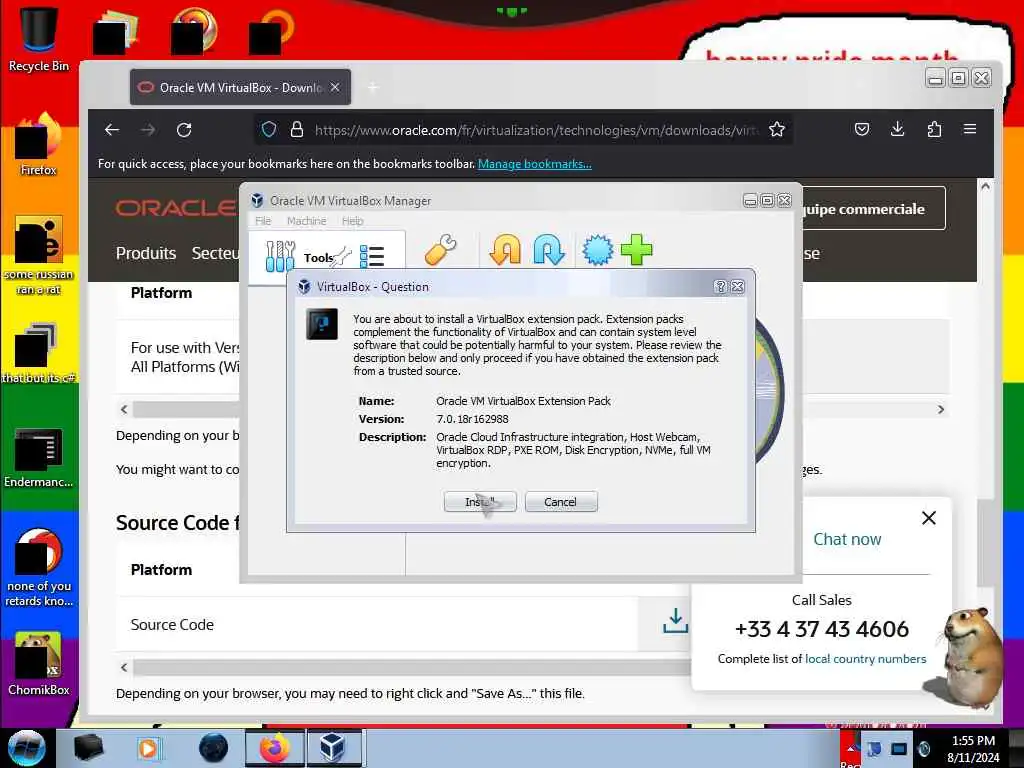This screenshot has height=768, width=1024.
Task: Open the Firefox downloads panel
Action: (898, 129)
